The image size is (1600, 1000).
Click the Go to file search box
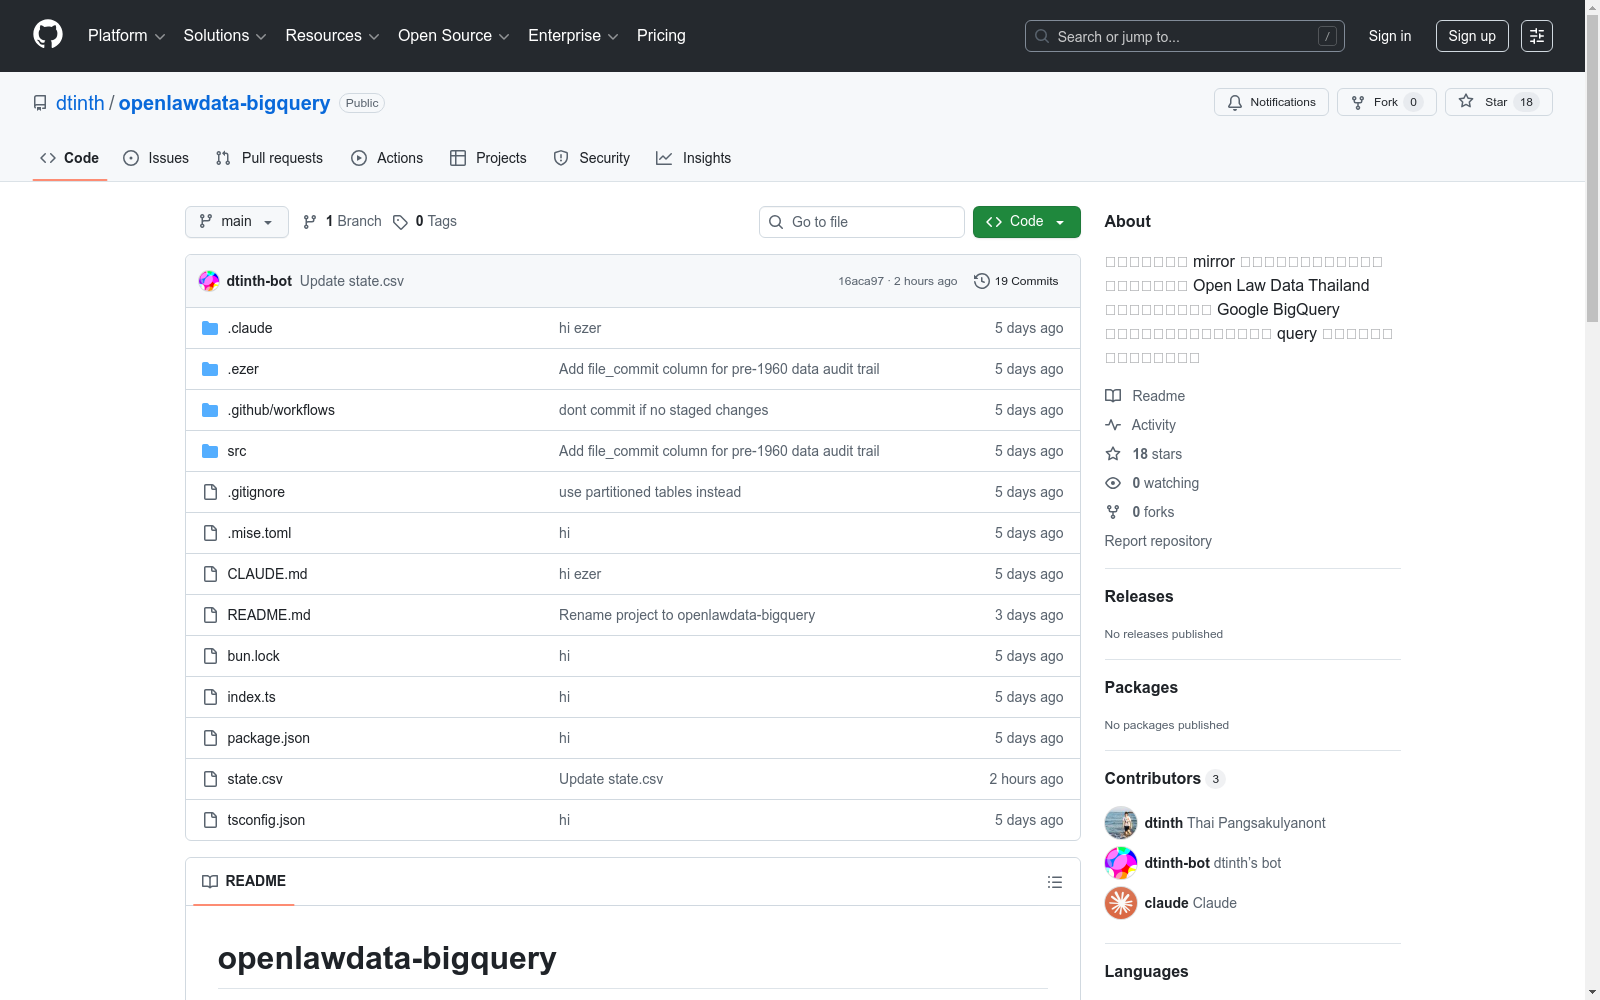click(x=862, y=222)
